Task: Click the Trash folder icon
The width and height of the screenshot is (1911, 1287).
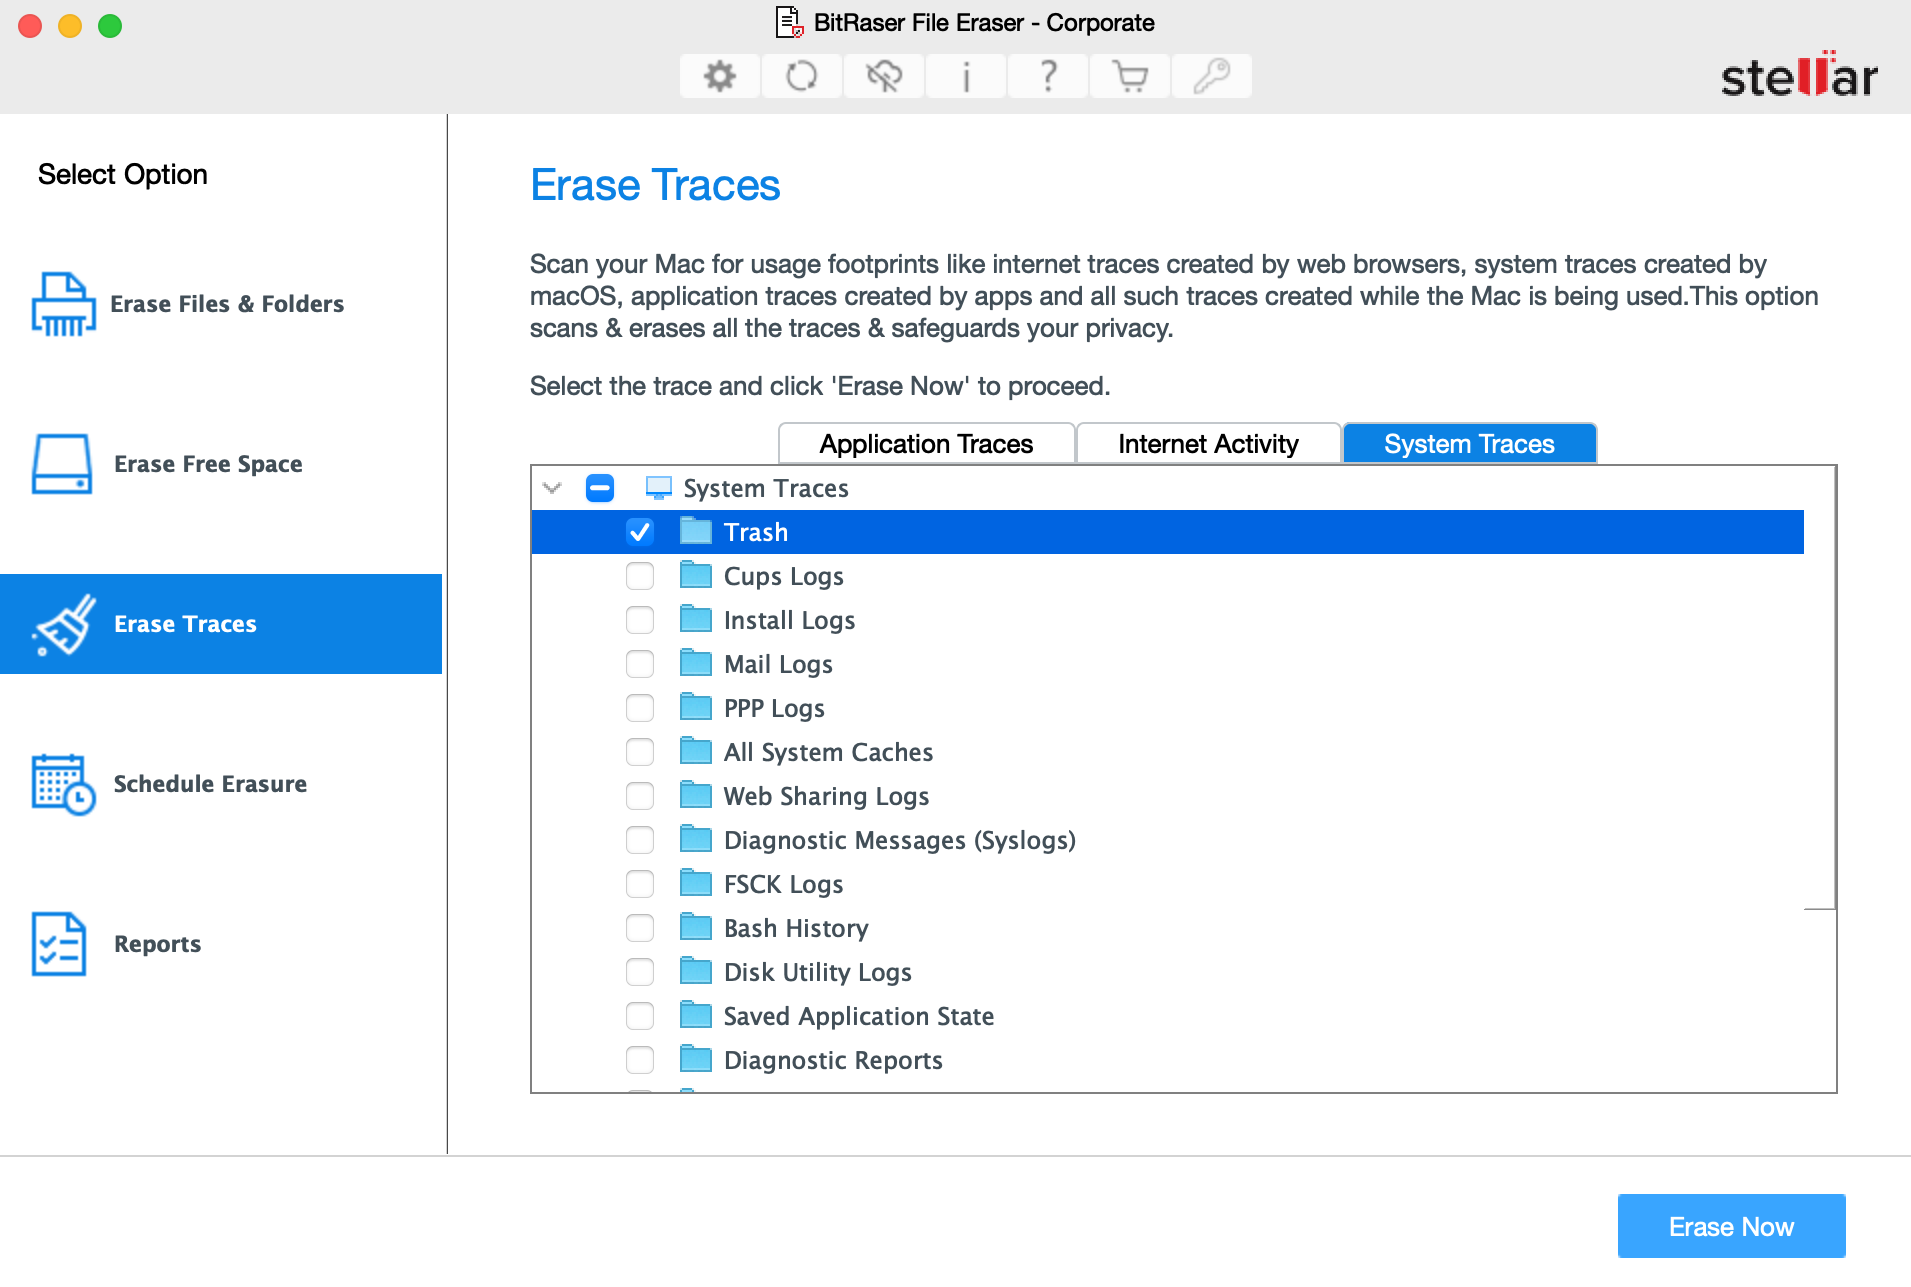Action: tap(696, 531)
